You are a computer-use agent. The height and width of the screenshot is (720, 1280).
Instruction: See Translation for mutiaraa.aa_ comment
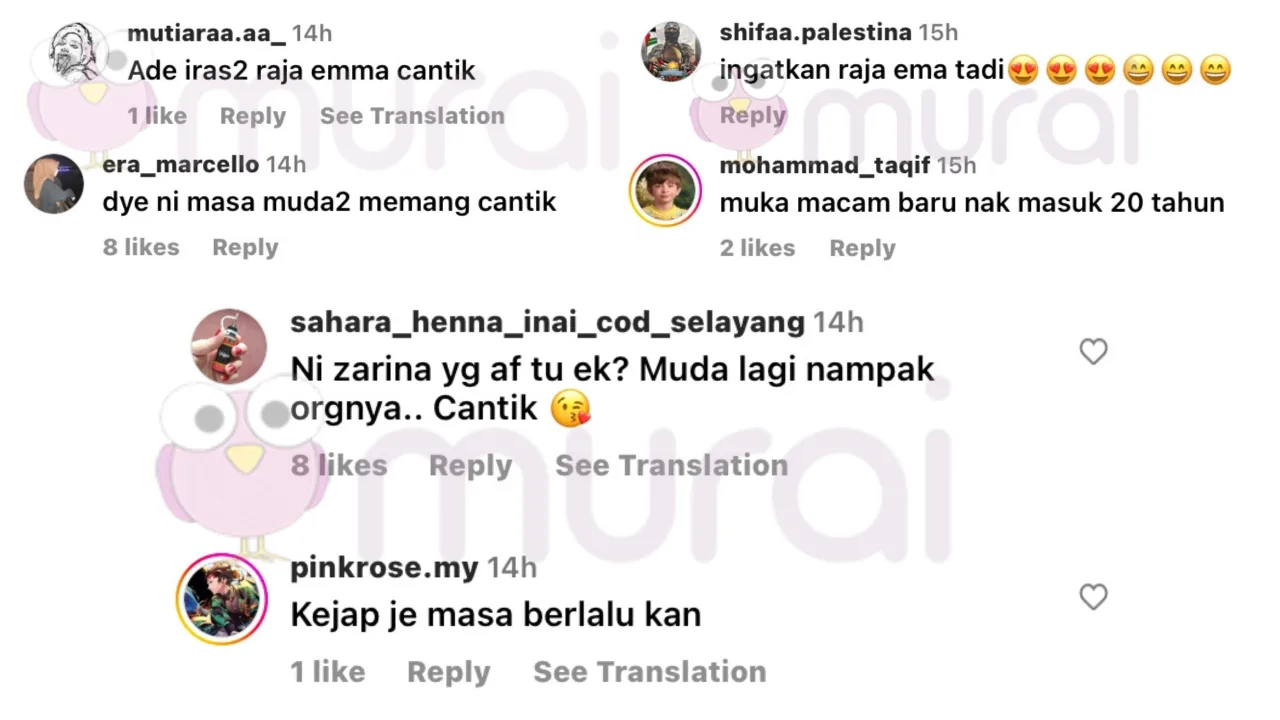(412, 116)
